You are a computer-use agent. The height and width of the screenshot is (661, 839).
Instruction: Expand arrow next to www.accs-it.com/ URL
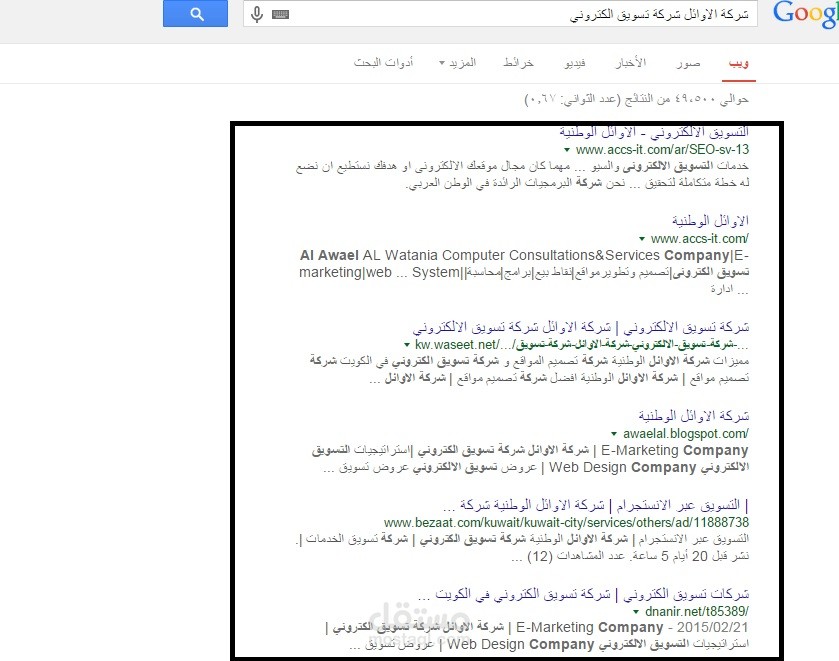click(642, 239)
